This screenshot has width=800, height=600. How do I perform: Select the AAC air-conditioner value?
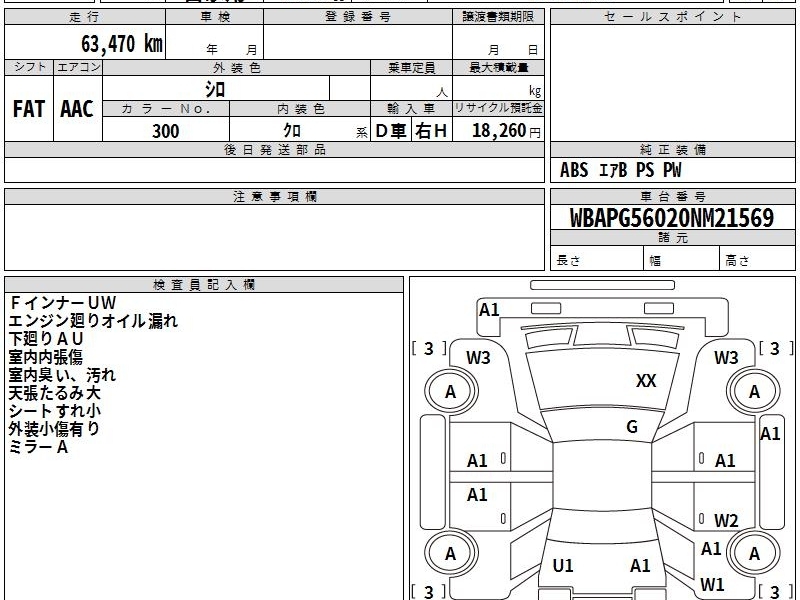tap(77, 109)
